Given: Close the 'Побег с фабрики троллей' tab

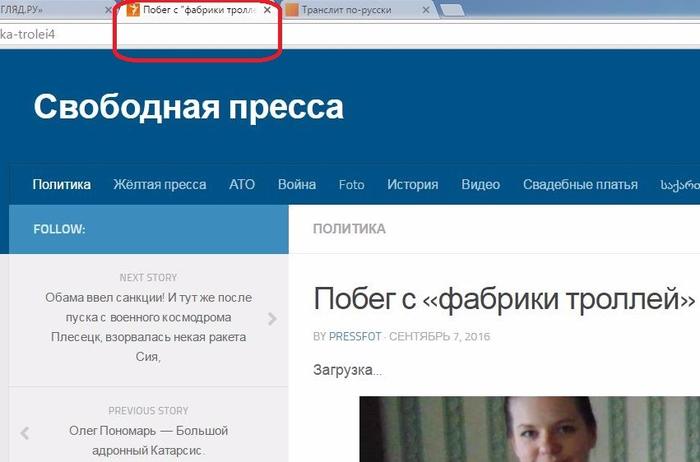Looking at the screenshot, I should (x=266, y=10).
